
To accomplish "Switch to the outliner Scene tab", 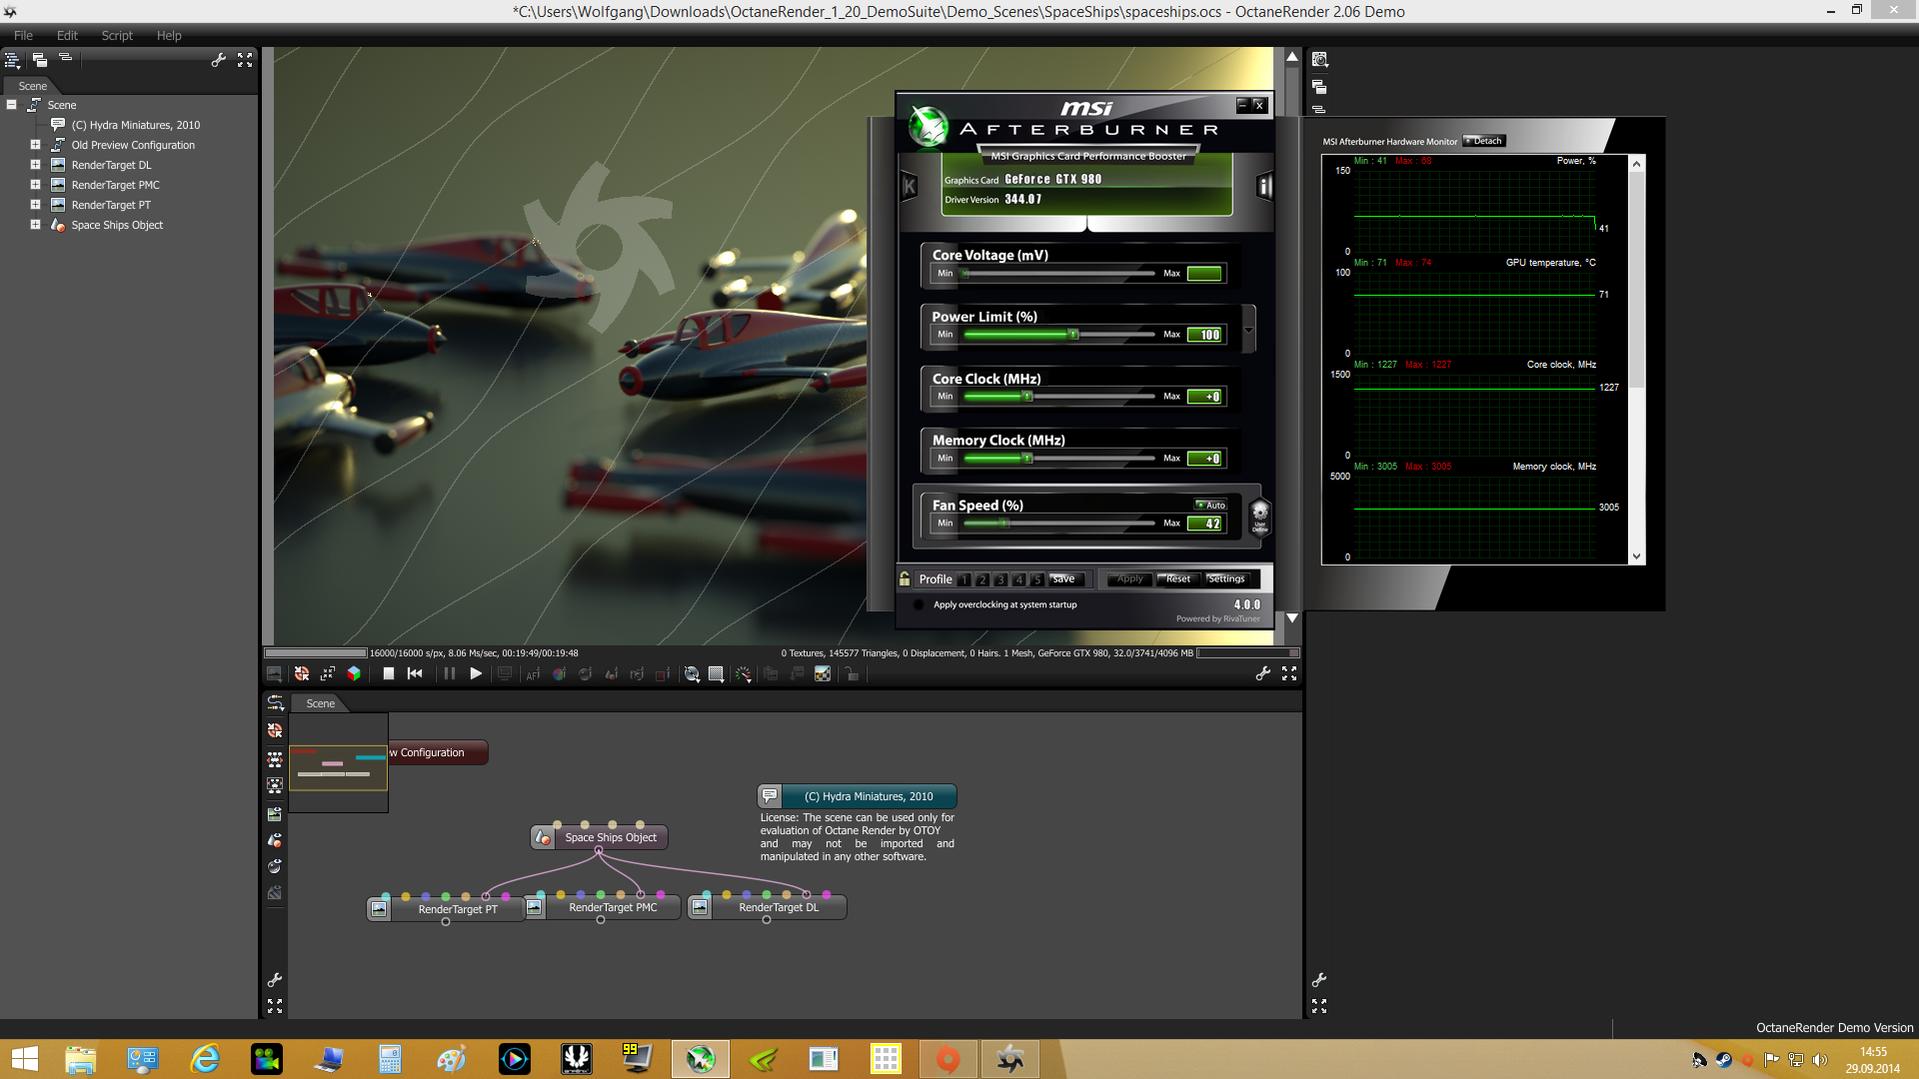I will [32, 86].
